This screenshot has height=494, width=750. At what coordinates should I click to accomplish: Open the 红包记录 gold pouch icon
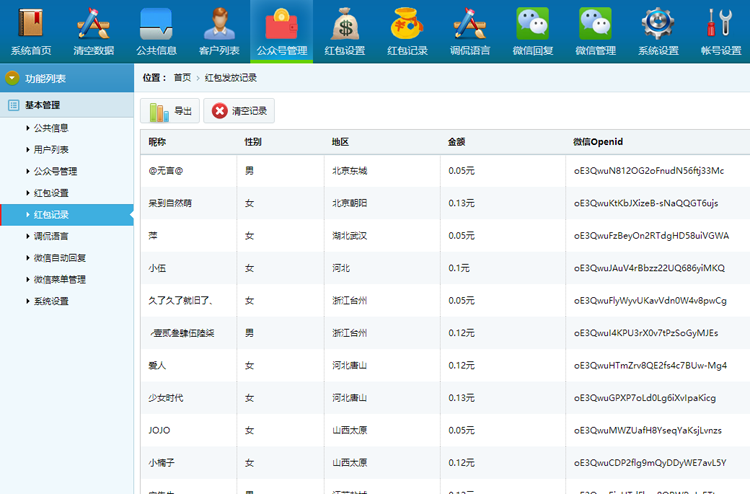407,23
